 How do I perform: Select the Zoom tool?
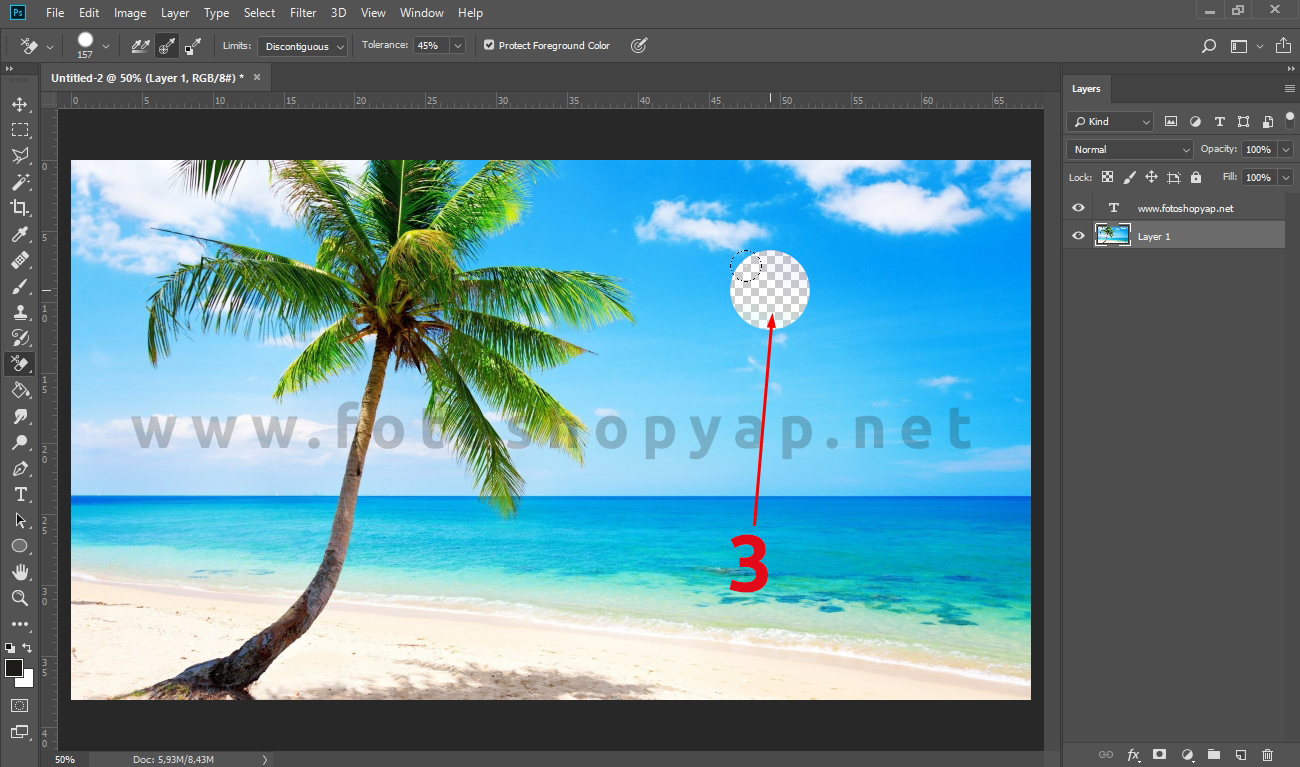click(19, 598)
